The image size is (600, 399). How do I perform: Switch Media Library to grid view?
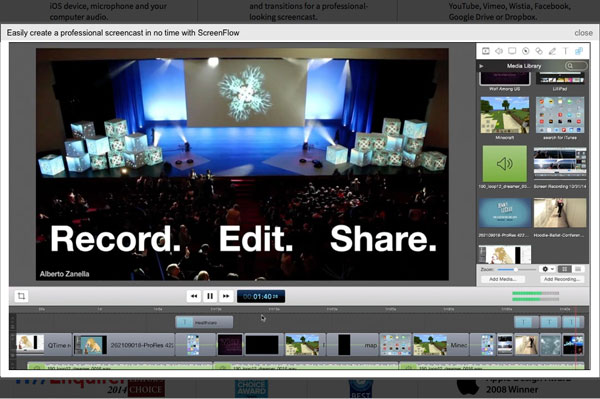[564, 269]
